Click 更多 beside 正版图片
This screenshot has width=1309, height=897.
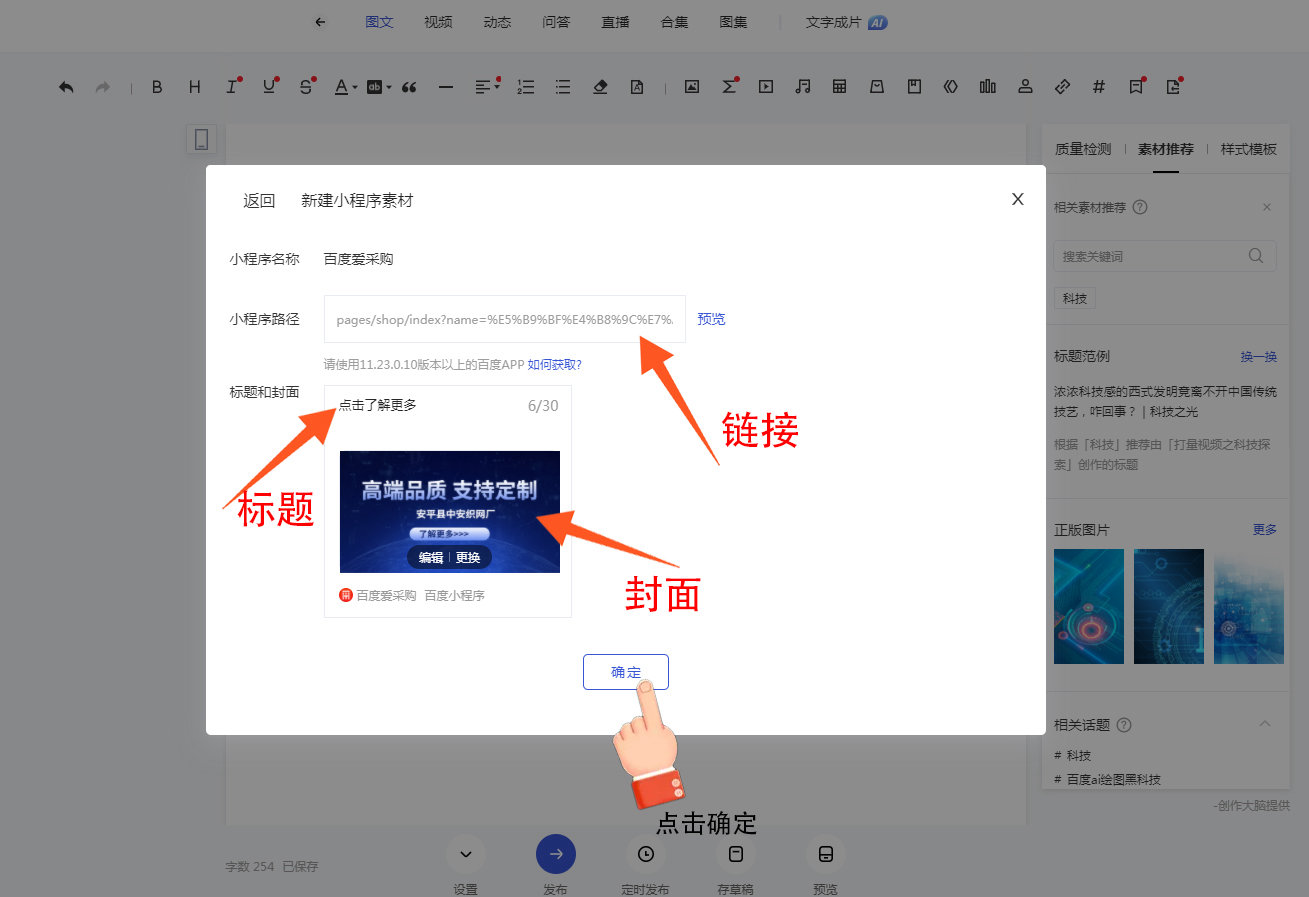(x=1265, y=530)
